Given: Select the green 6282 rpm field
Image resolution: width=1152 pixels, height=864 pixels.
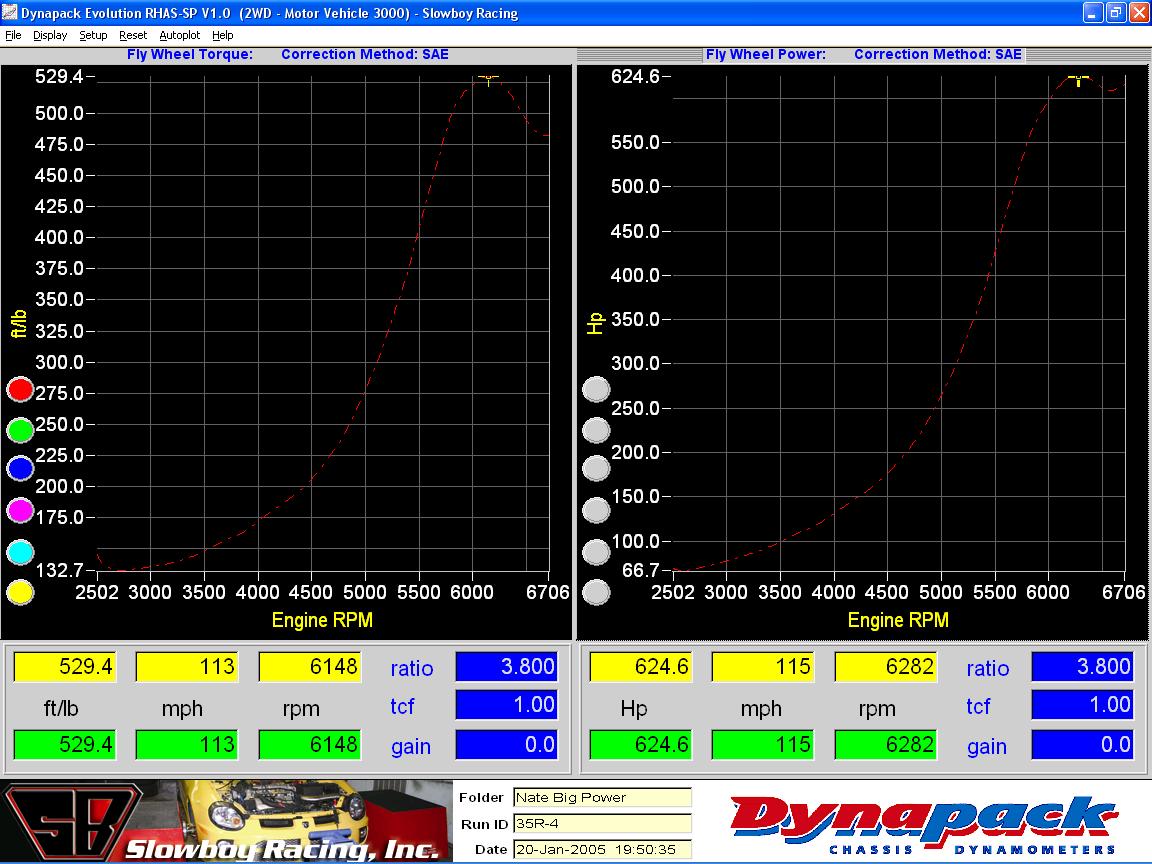Looking at the screenshot, I should point(885,744).
